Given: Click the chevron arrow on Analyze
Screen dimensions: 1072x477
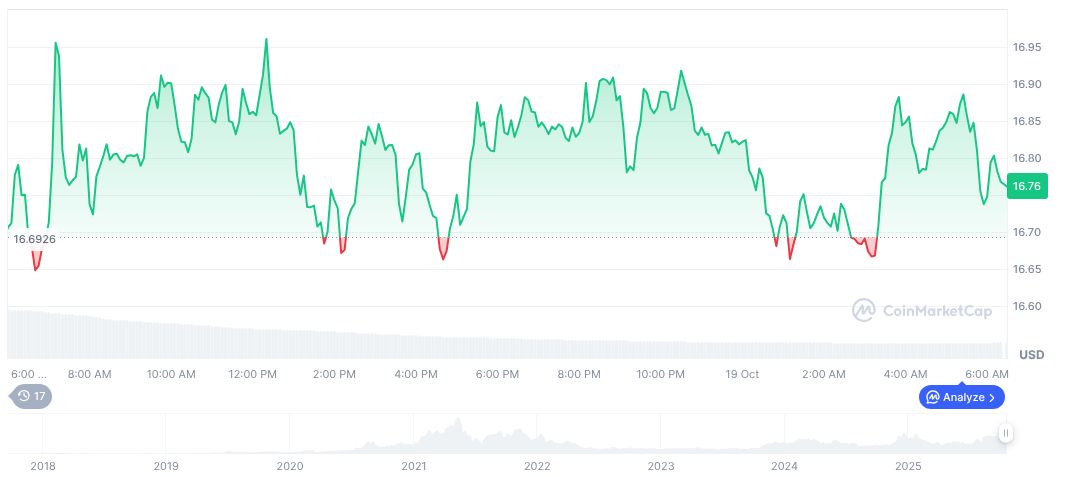Looking at the screenshot, I should point(992,397).
